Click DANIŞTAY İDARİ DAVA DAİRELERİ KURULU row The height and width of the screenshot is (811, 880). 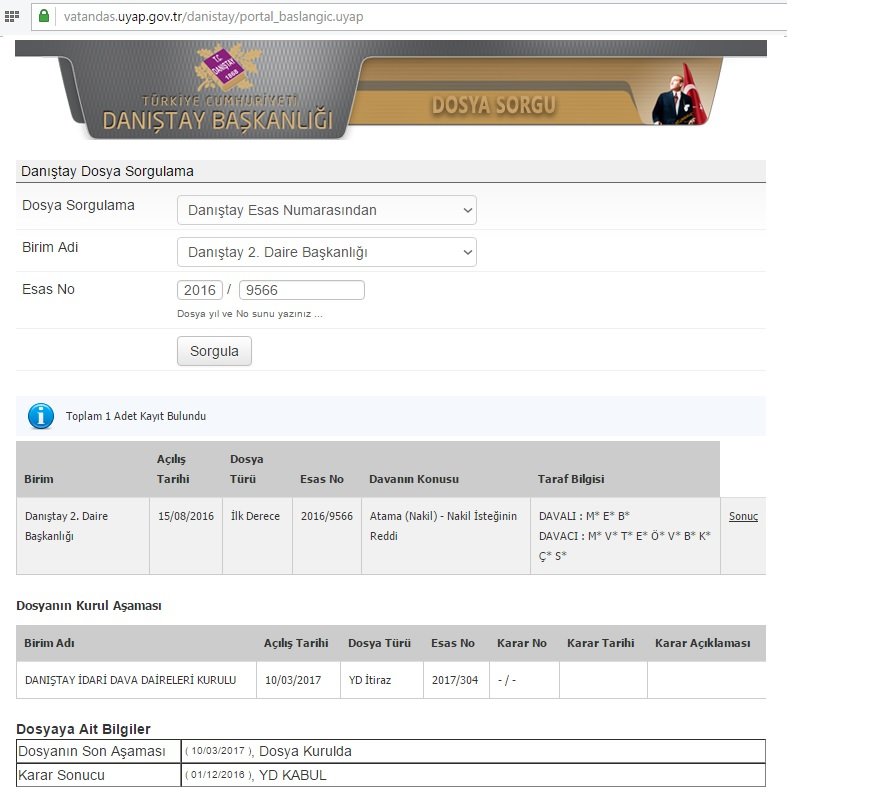coord(130,680)
